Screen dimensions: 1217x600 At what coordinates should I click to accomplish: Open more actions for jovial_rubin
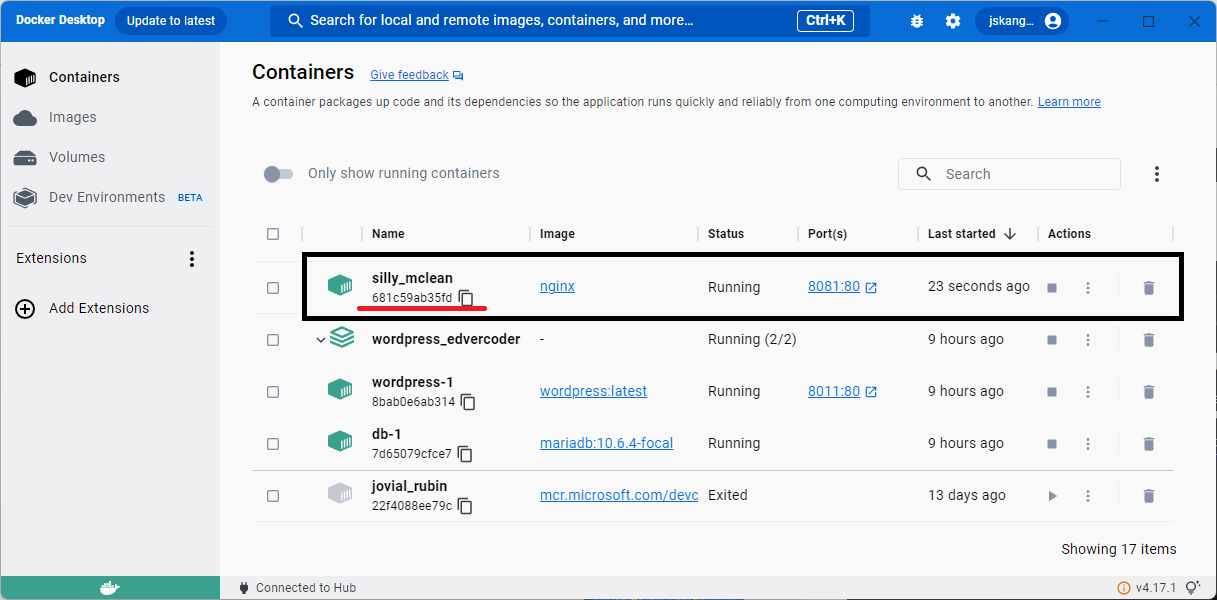(1088, 496)
